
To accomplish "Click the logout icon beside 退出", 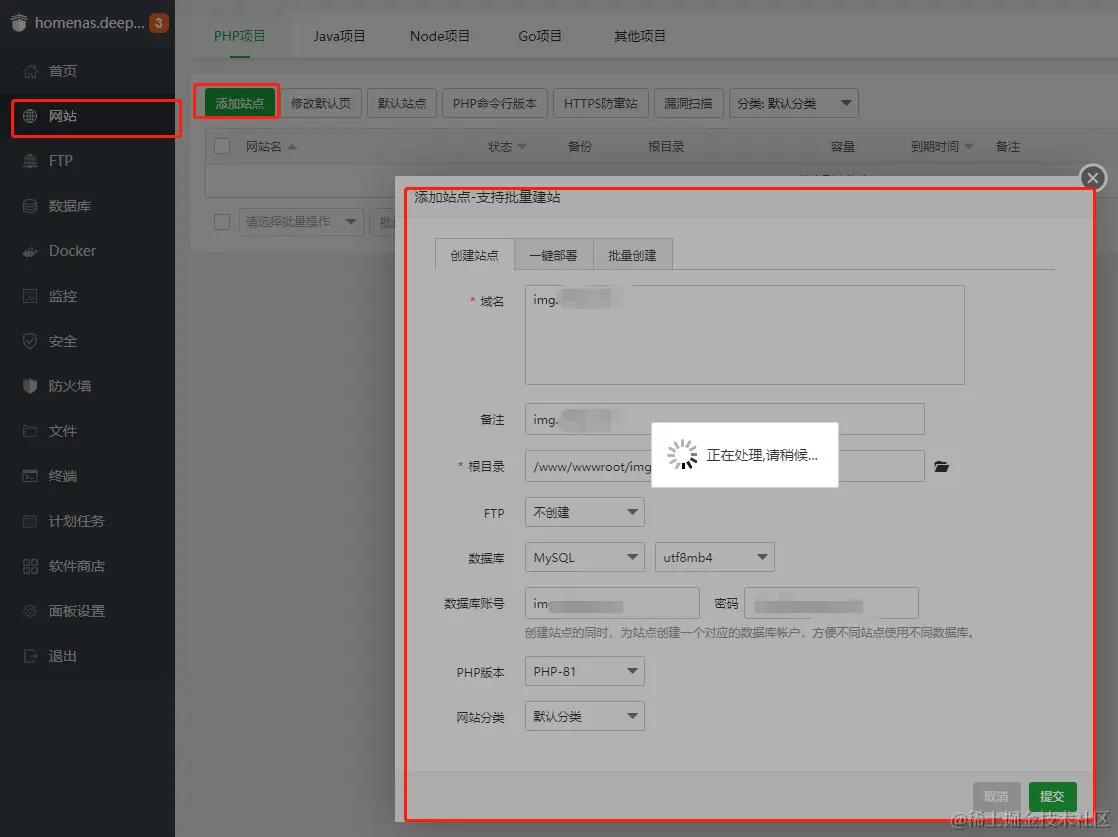I will (30, 656).
